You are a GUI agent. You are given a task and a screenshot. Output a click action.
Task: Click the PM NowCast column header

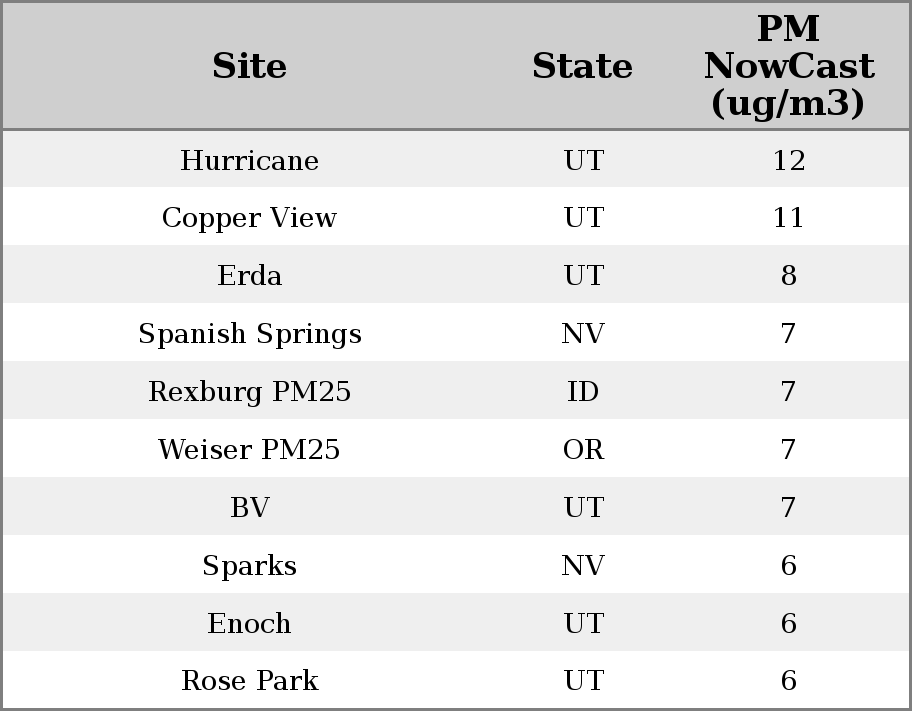point(788,66)
